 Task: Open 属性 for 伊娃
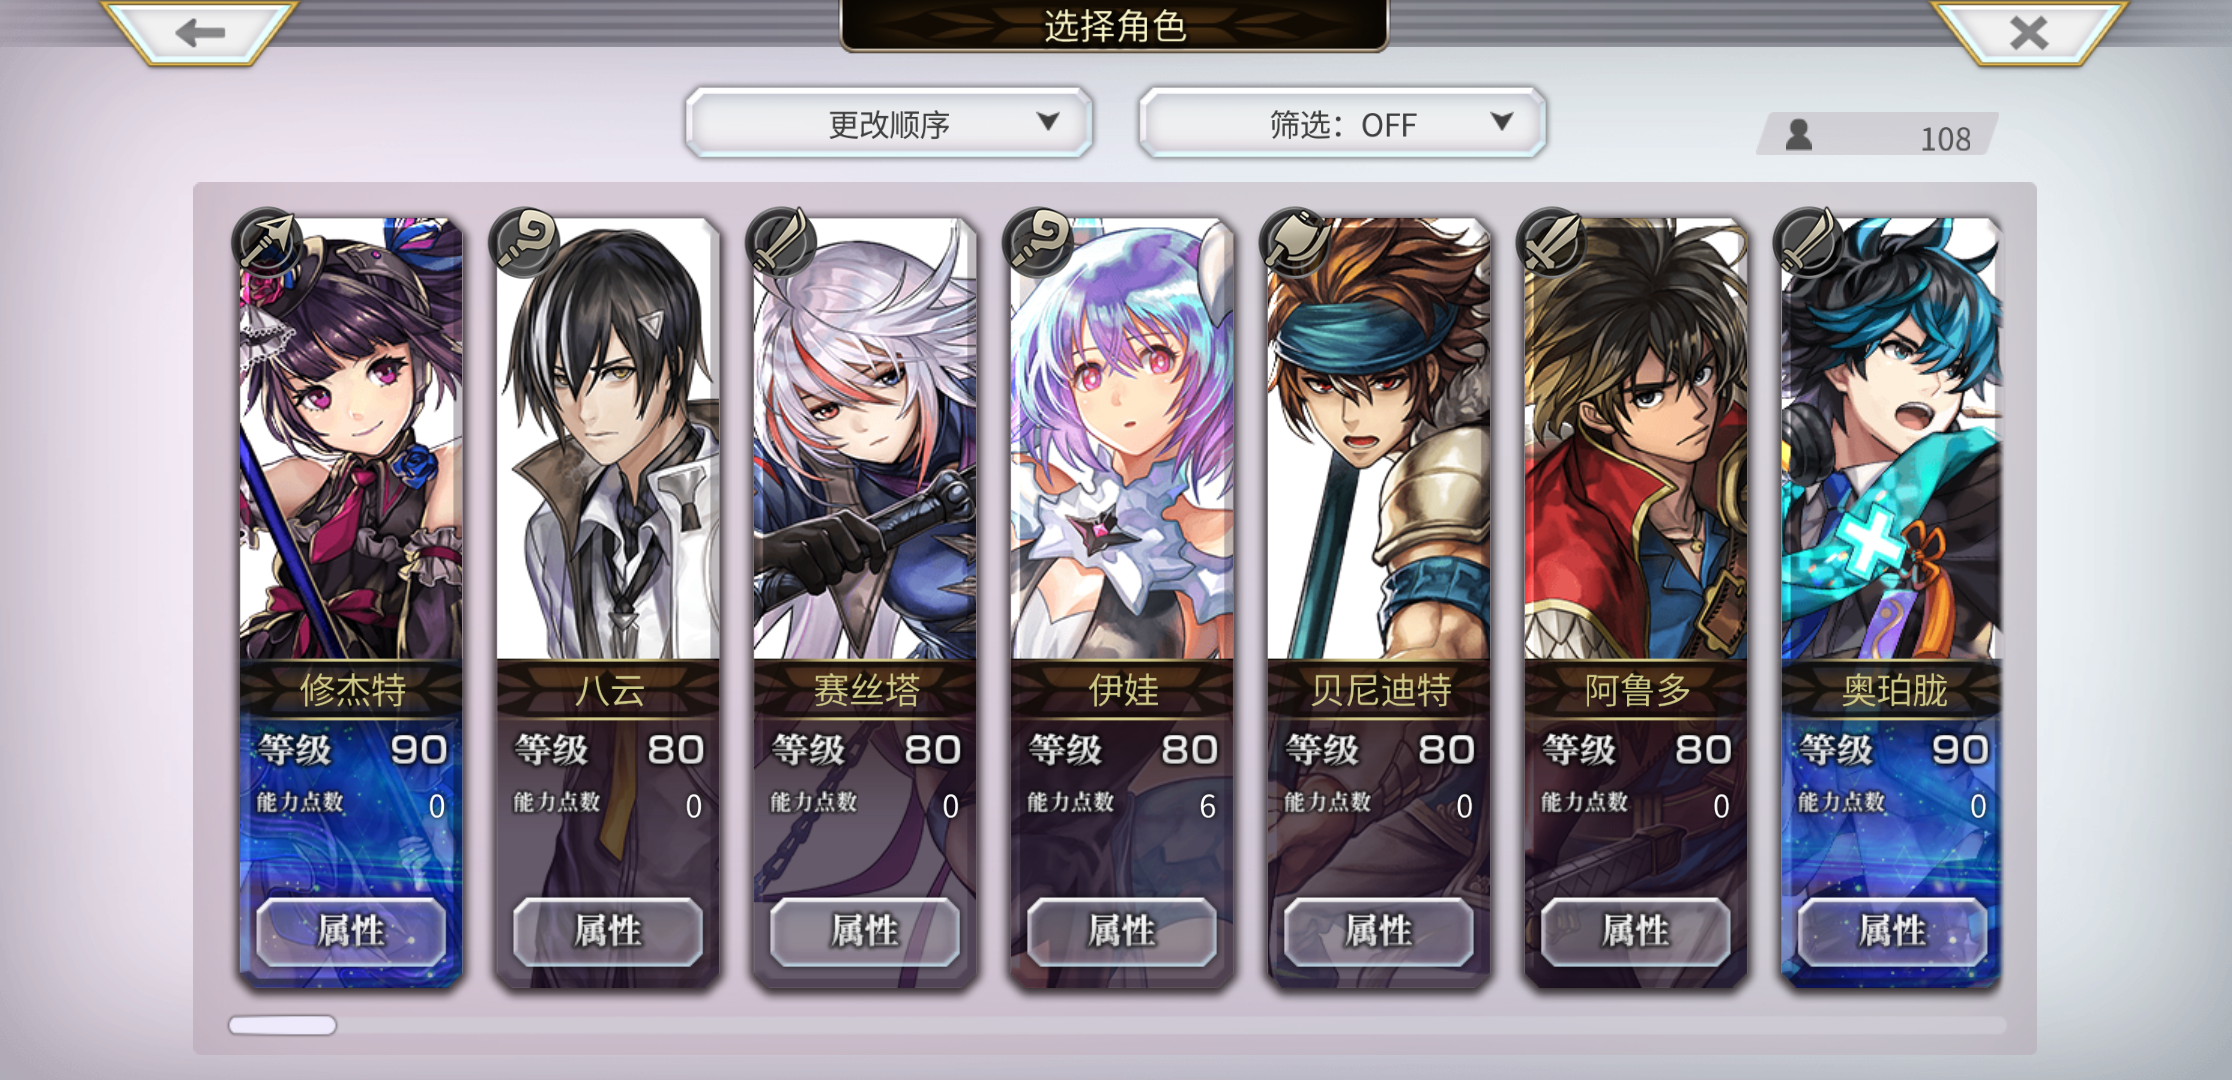pyautogui.click(x=1122, y=931)
